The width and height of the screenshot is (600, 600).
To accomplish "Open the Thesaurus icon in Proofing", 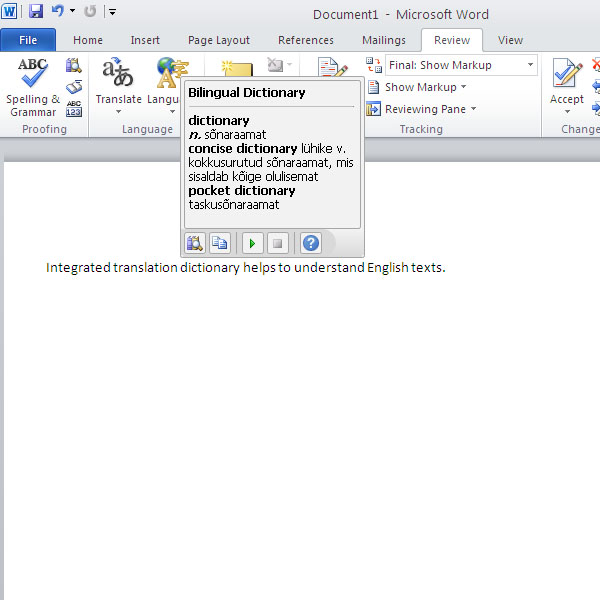I will [x=74, y=87].
